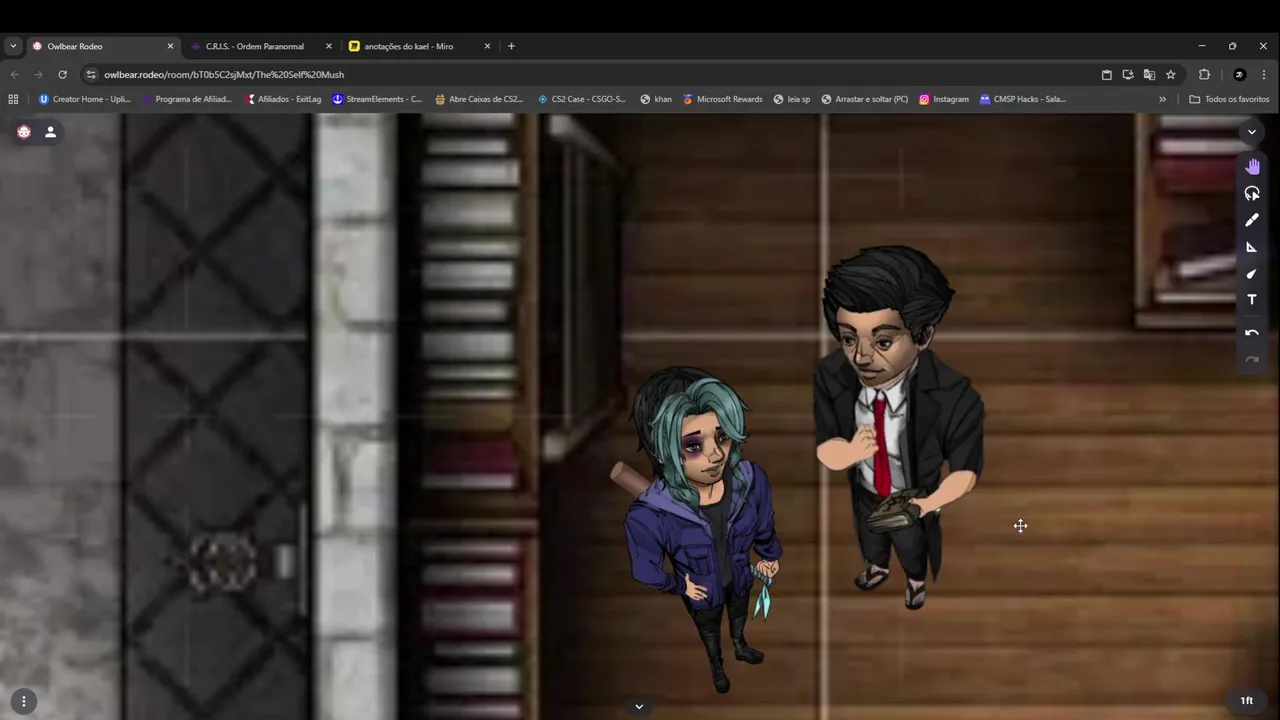Bookmark this page with star icon
This screenshot has height=720, width=1280.
(1171, 74)
